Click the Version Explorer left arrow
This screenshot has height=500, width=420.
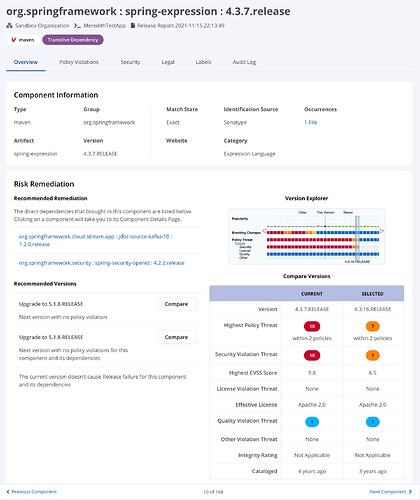265,230
